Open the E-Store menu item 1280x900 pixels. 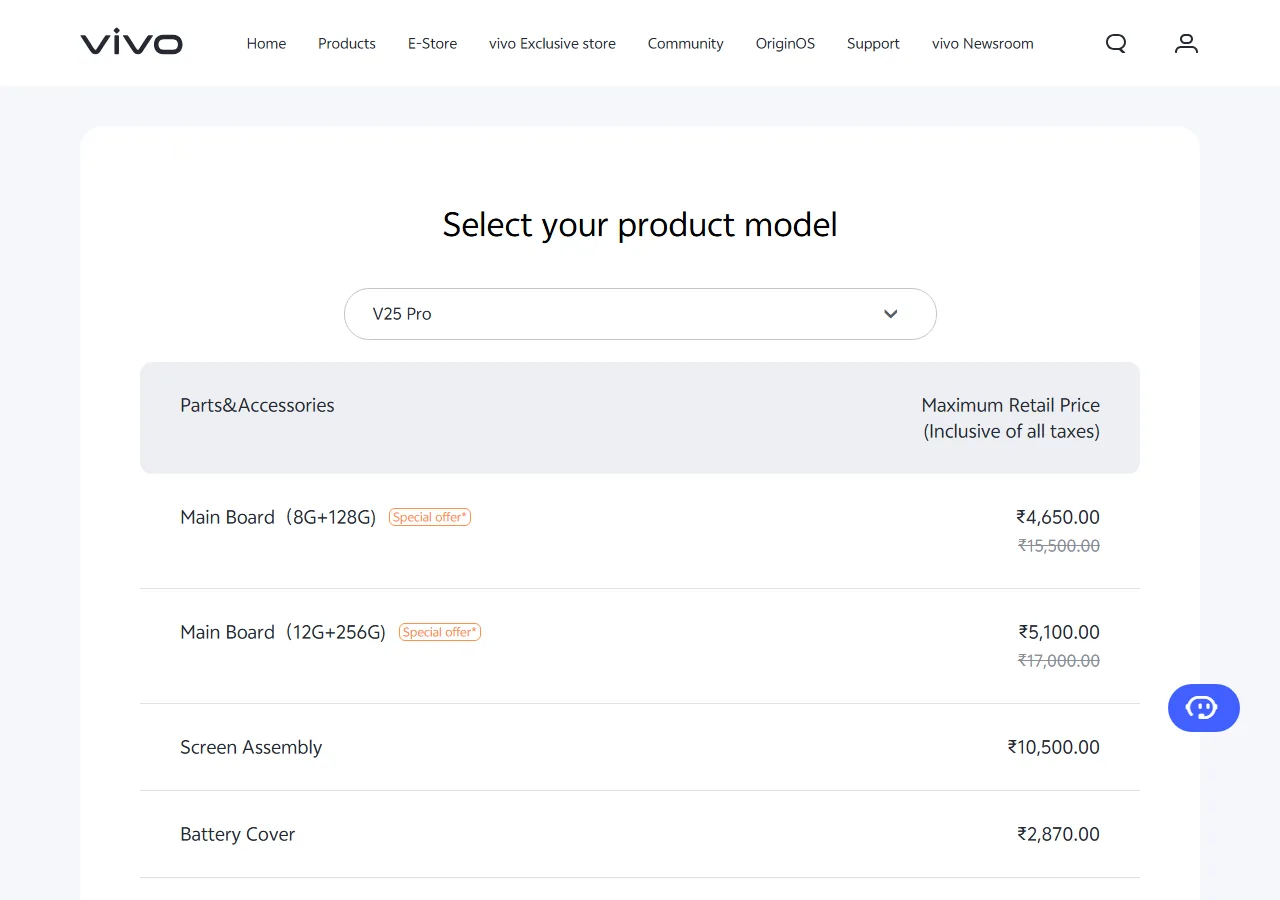tap(432, 43)
